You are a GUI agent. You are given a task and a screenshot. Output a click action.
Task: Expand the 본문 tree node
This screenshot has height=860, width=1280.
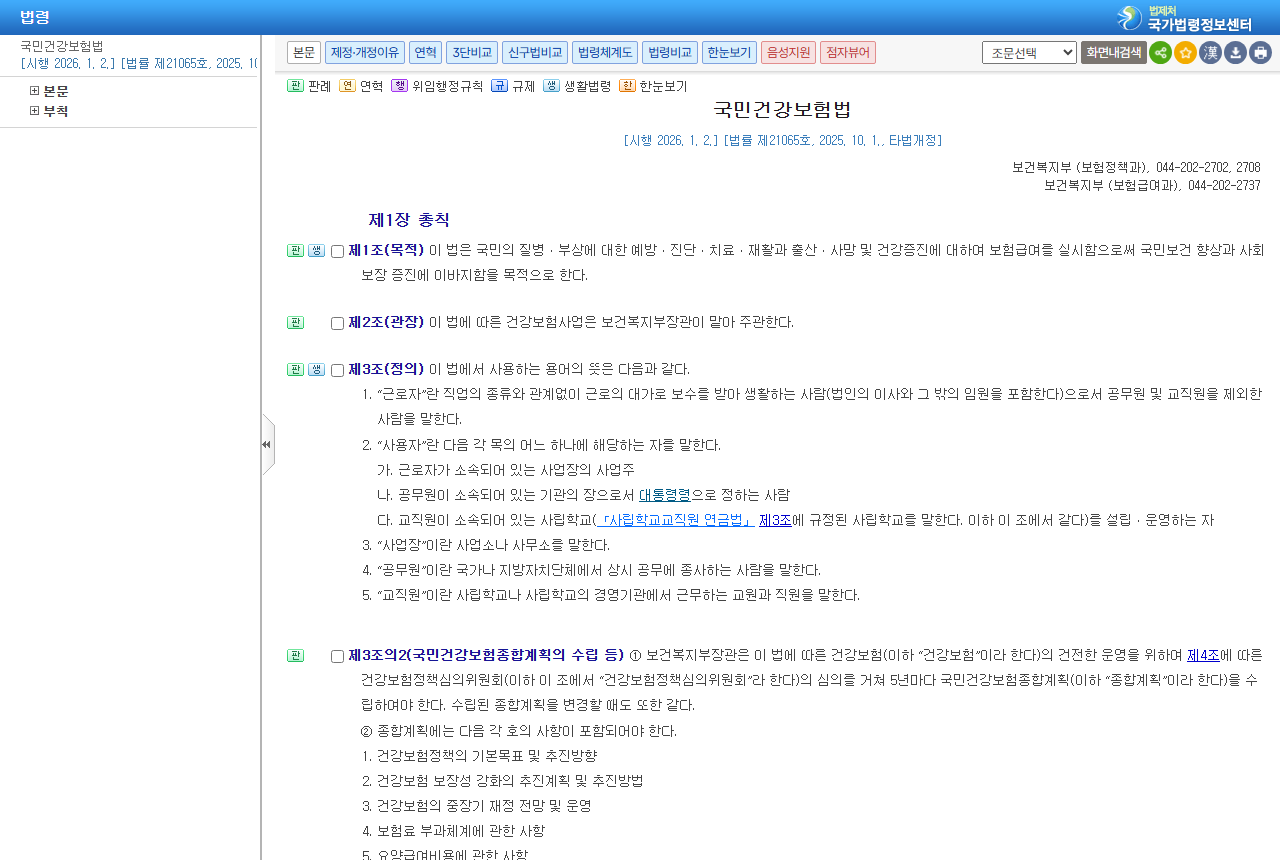[x=35, y=91]
